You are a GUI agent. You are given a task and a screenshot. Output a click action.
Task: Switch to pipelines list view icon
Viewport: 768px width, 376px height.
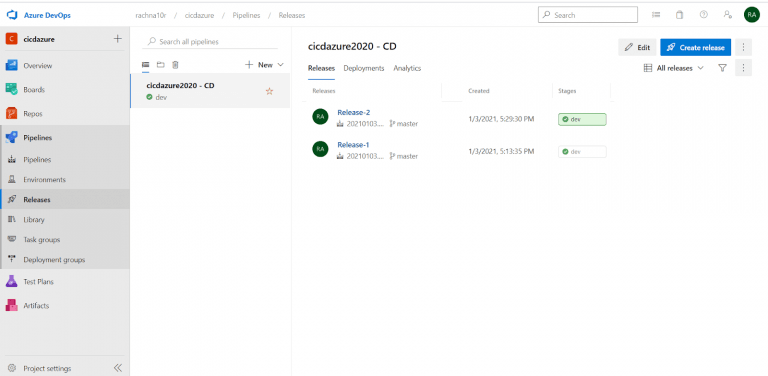point(145,65)
